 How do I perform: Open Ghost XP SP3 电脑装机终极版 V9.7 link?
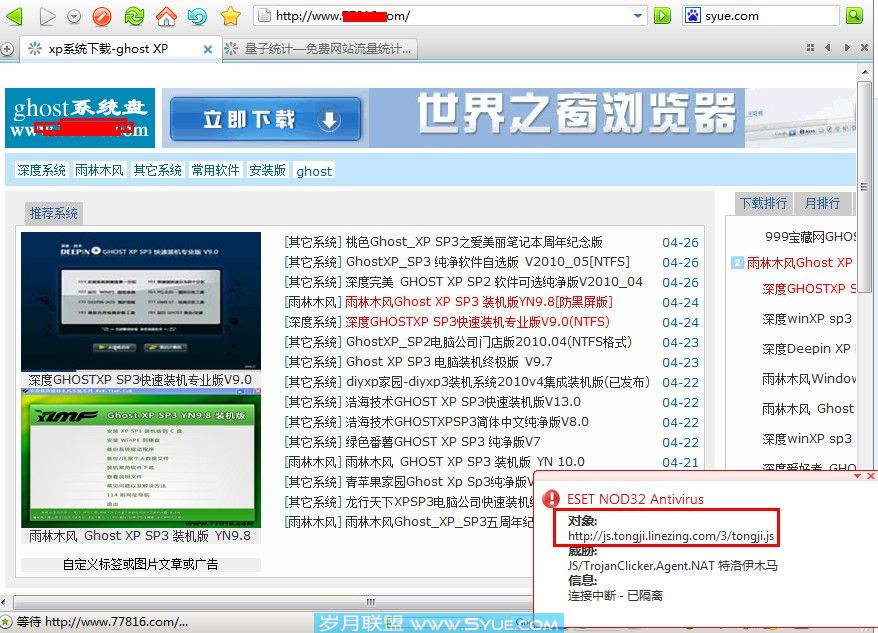pyautogui.click(x=449, y=362)
